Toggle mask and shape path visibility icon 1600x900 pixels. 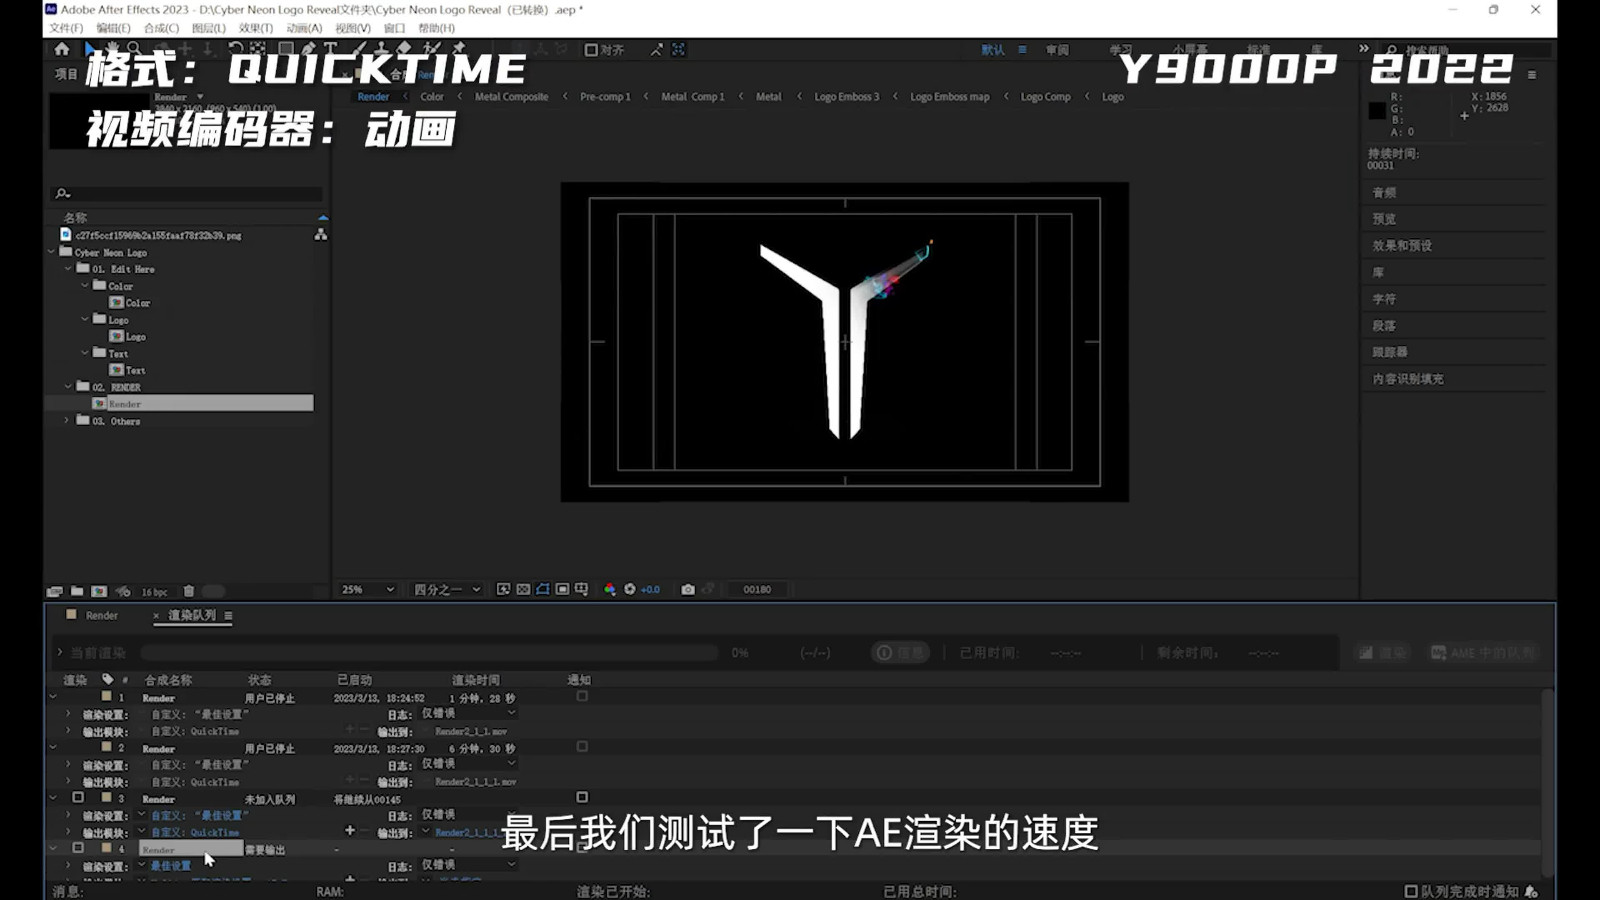tap(543, 589)
